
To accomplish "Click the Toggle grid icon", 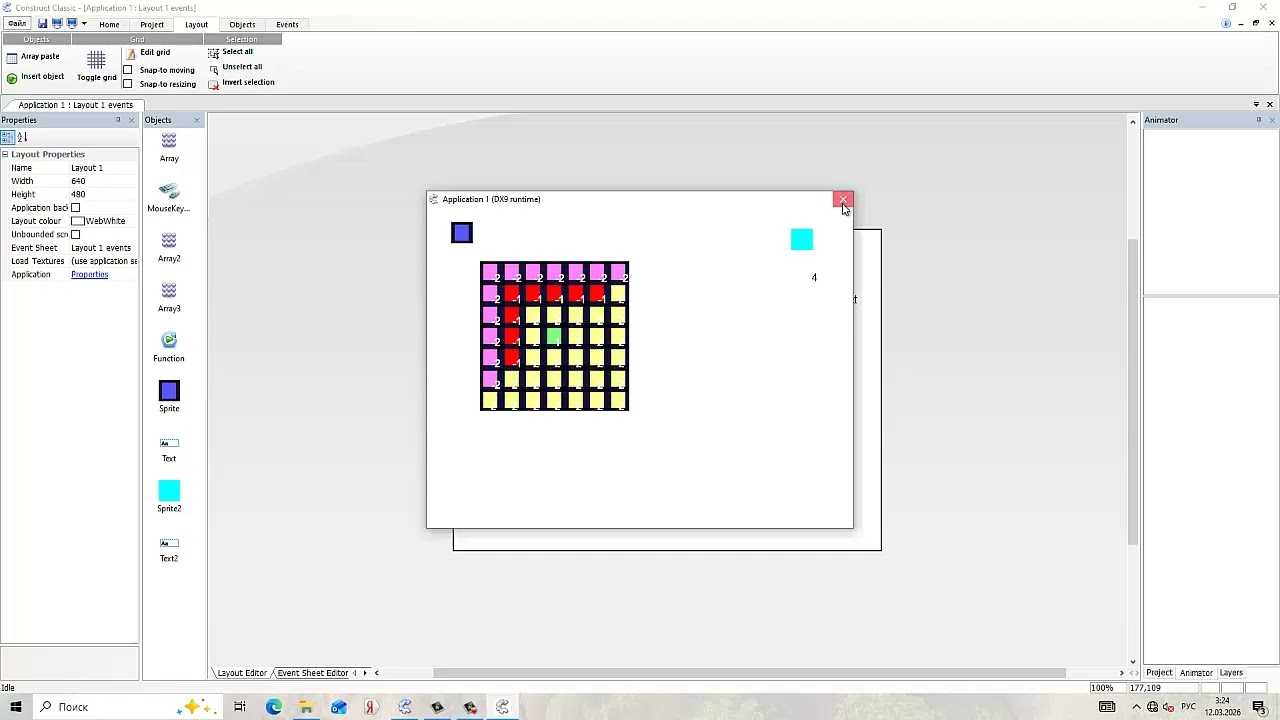I will [x=96, y=60].
